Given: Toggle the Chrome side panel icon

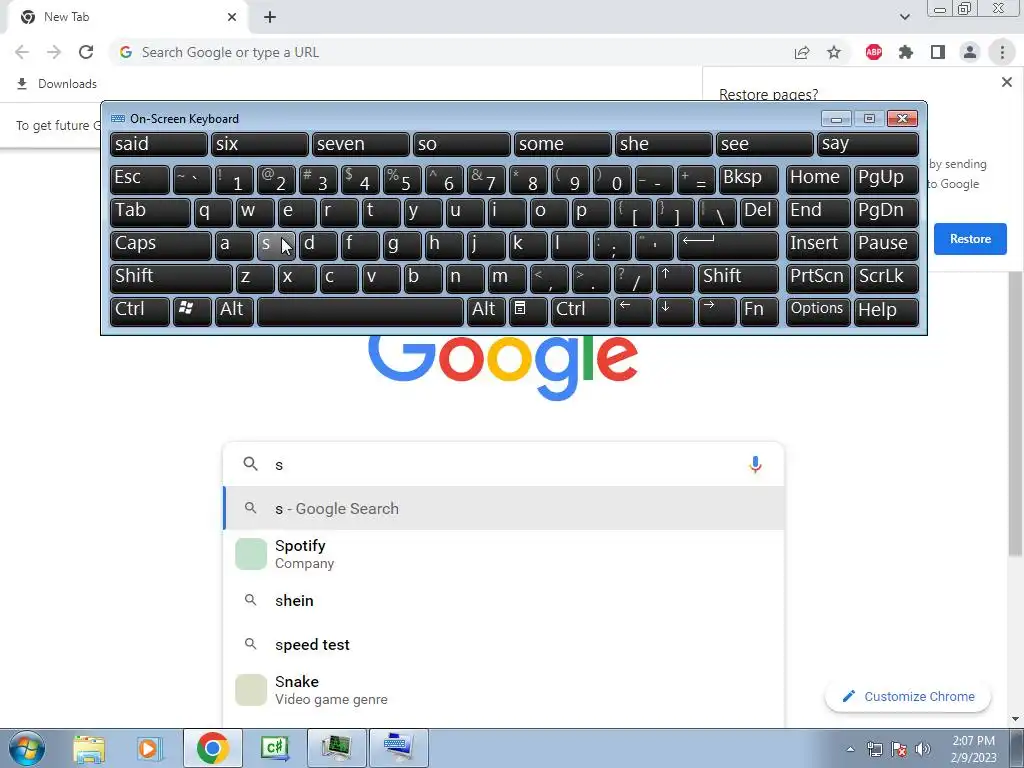Looking at the screenshot, I should coord(938,52).
